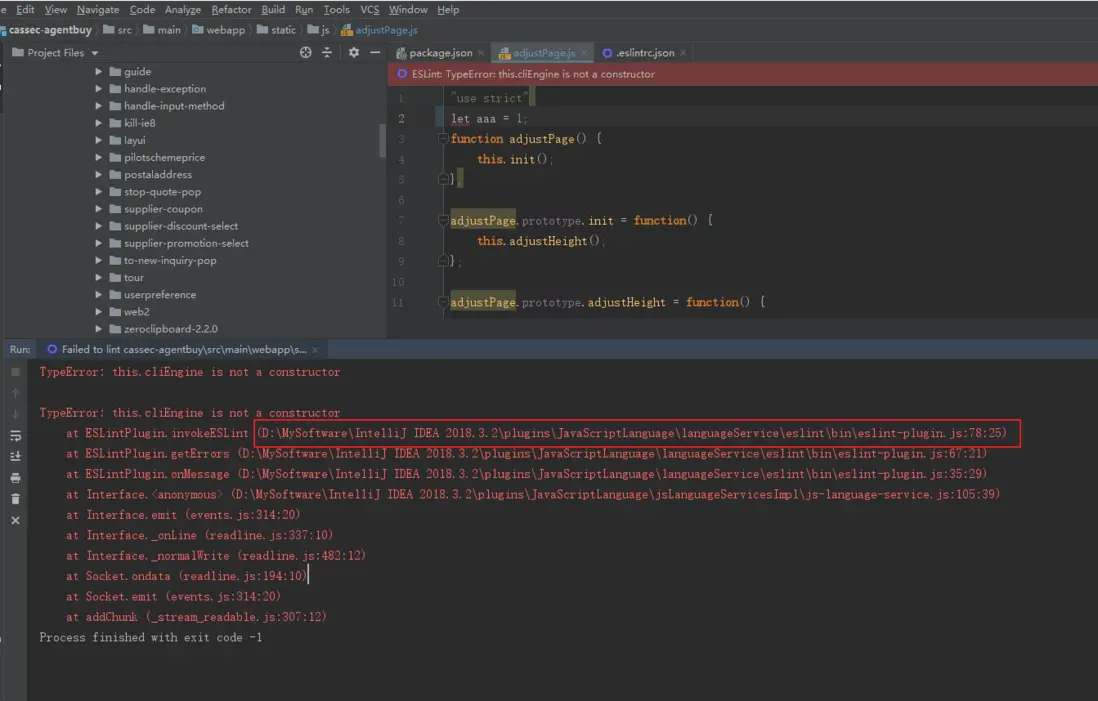Collapse the adjustPage function fold marker
The width and height of the screenshot is (1098, 701).
(x=444, y=139)
